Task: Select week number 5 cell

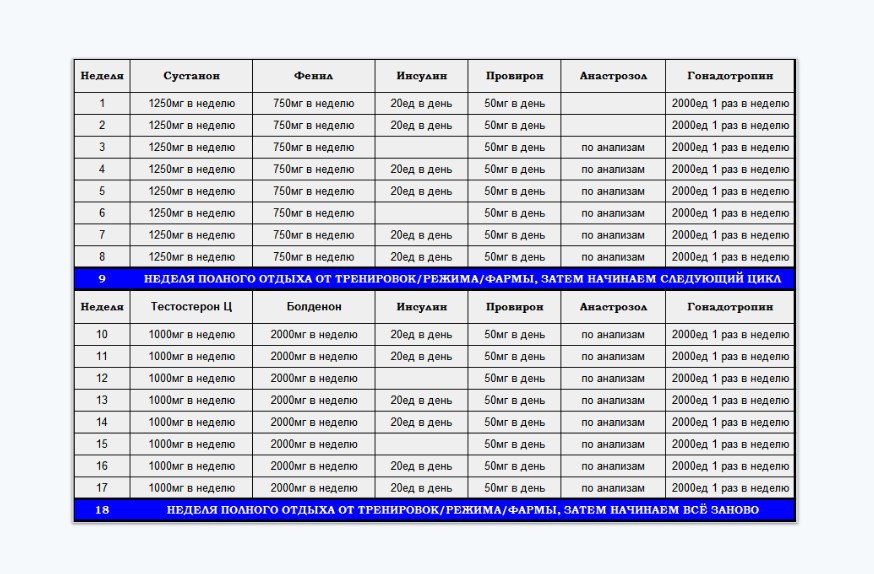Action: [102, 191]
